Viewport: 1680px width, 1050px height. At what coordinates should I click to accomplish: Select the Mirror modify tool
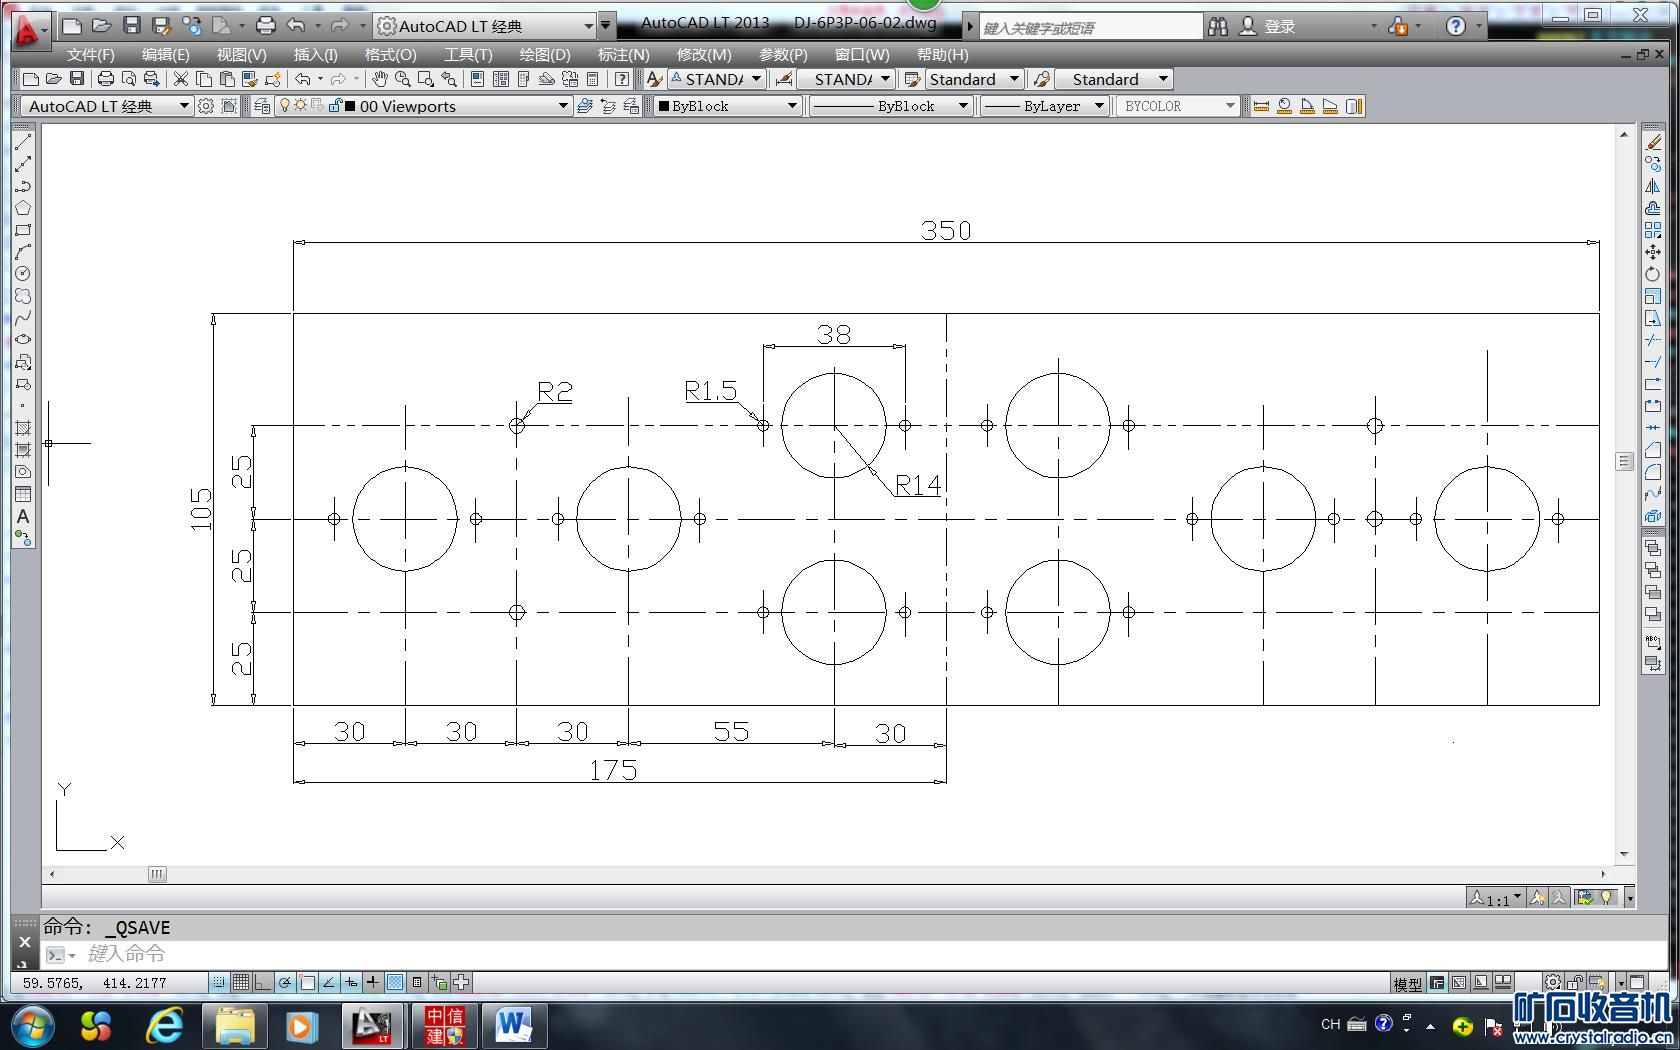point(1653,186)
